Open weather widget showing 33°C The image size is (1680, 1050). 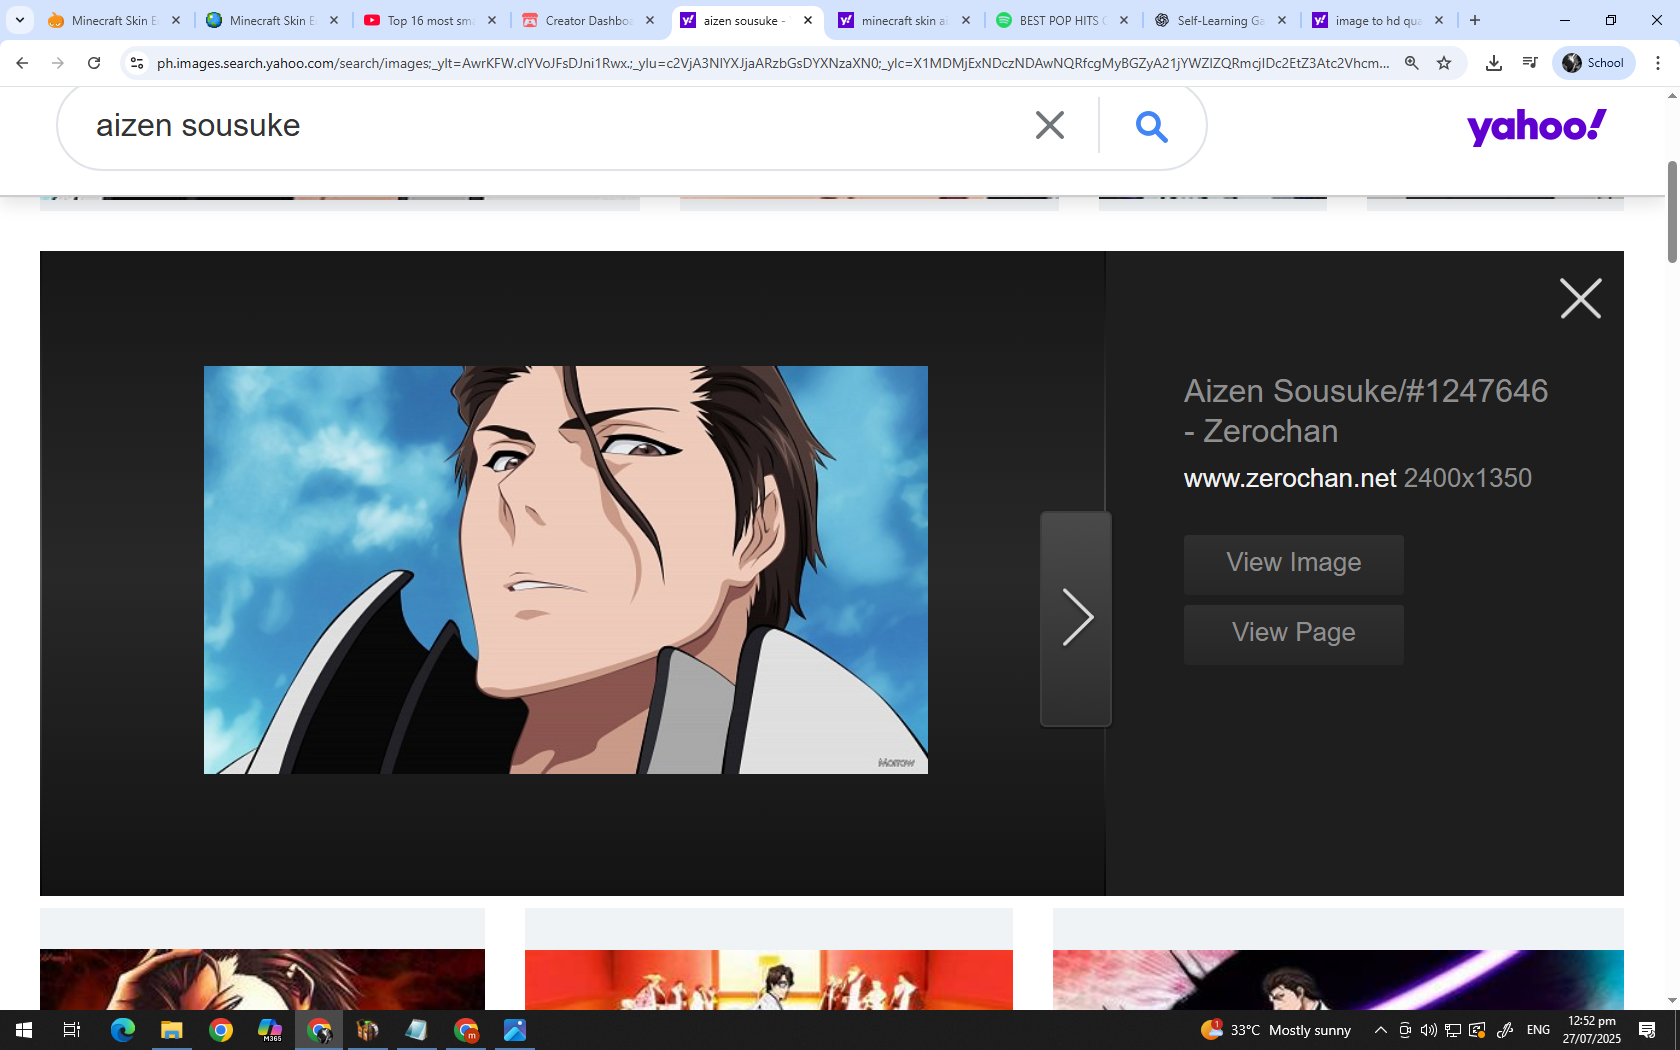point(1276,1030)
